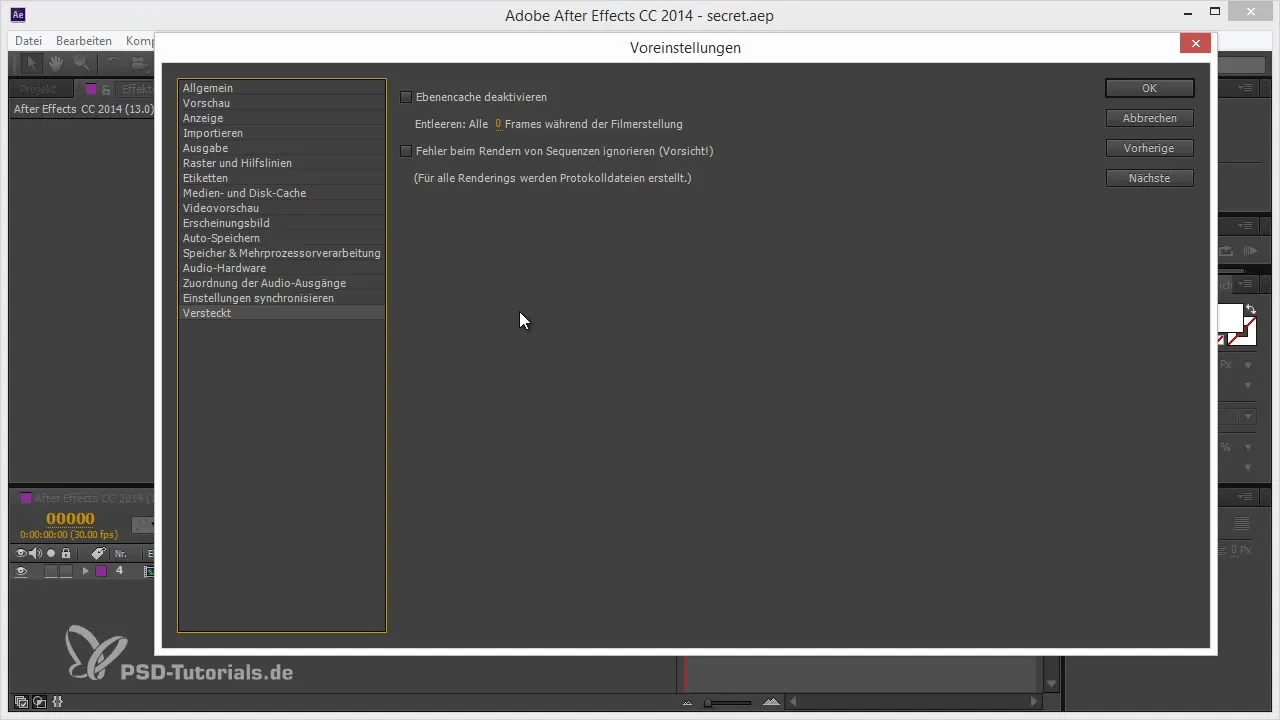Select Auto-Speichern preferences category
Image resolution: width=1280 pixels, height=720 pixels.
click(282, 238)
